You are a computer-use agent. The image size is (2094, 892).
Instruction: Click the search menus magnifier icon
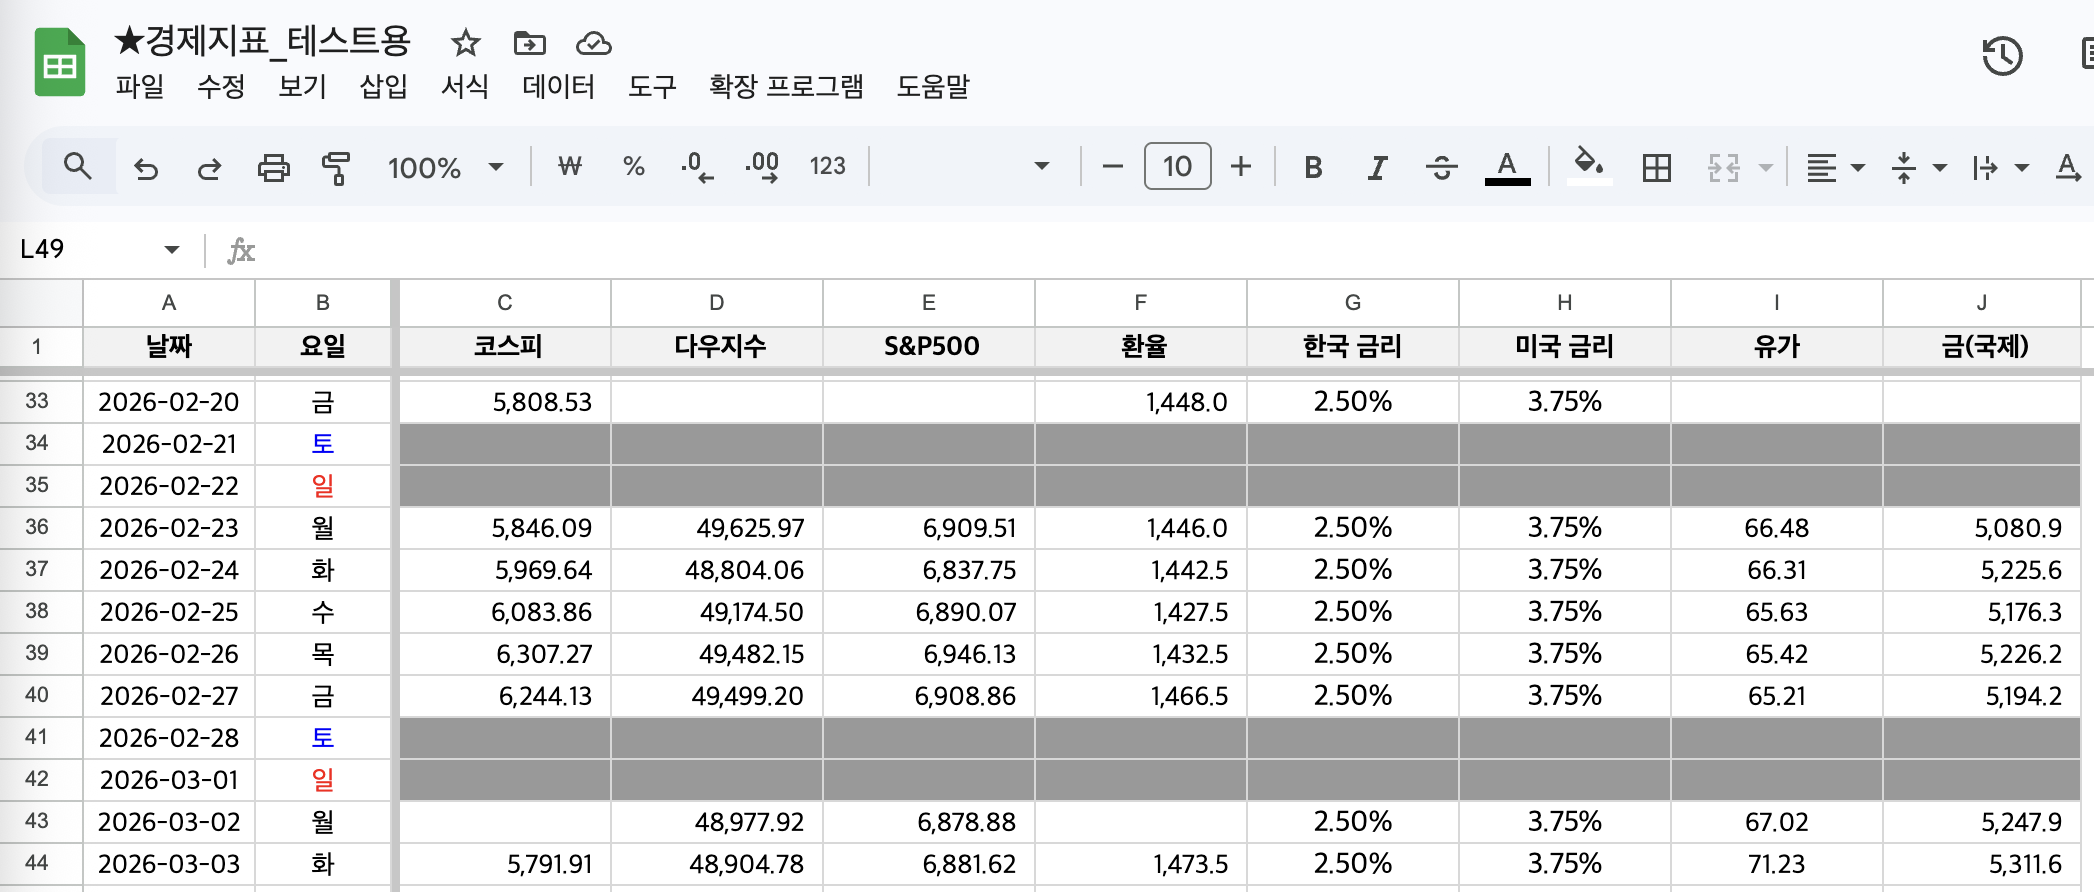tap(78, 166)
